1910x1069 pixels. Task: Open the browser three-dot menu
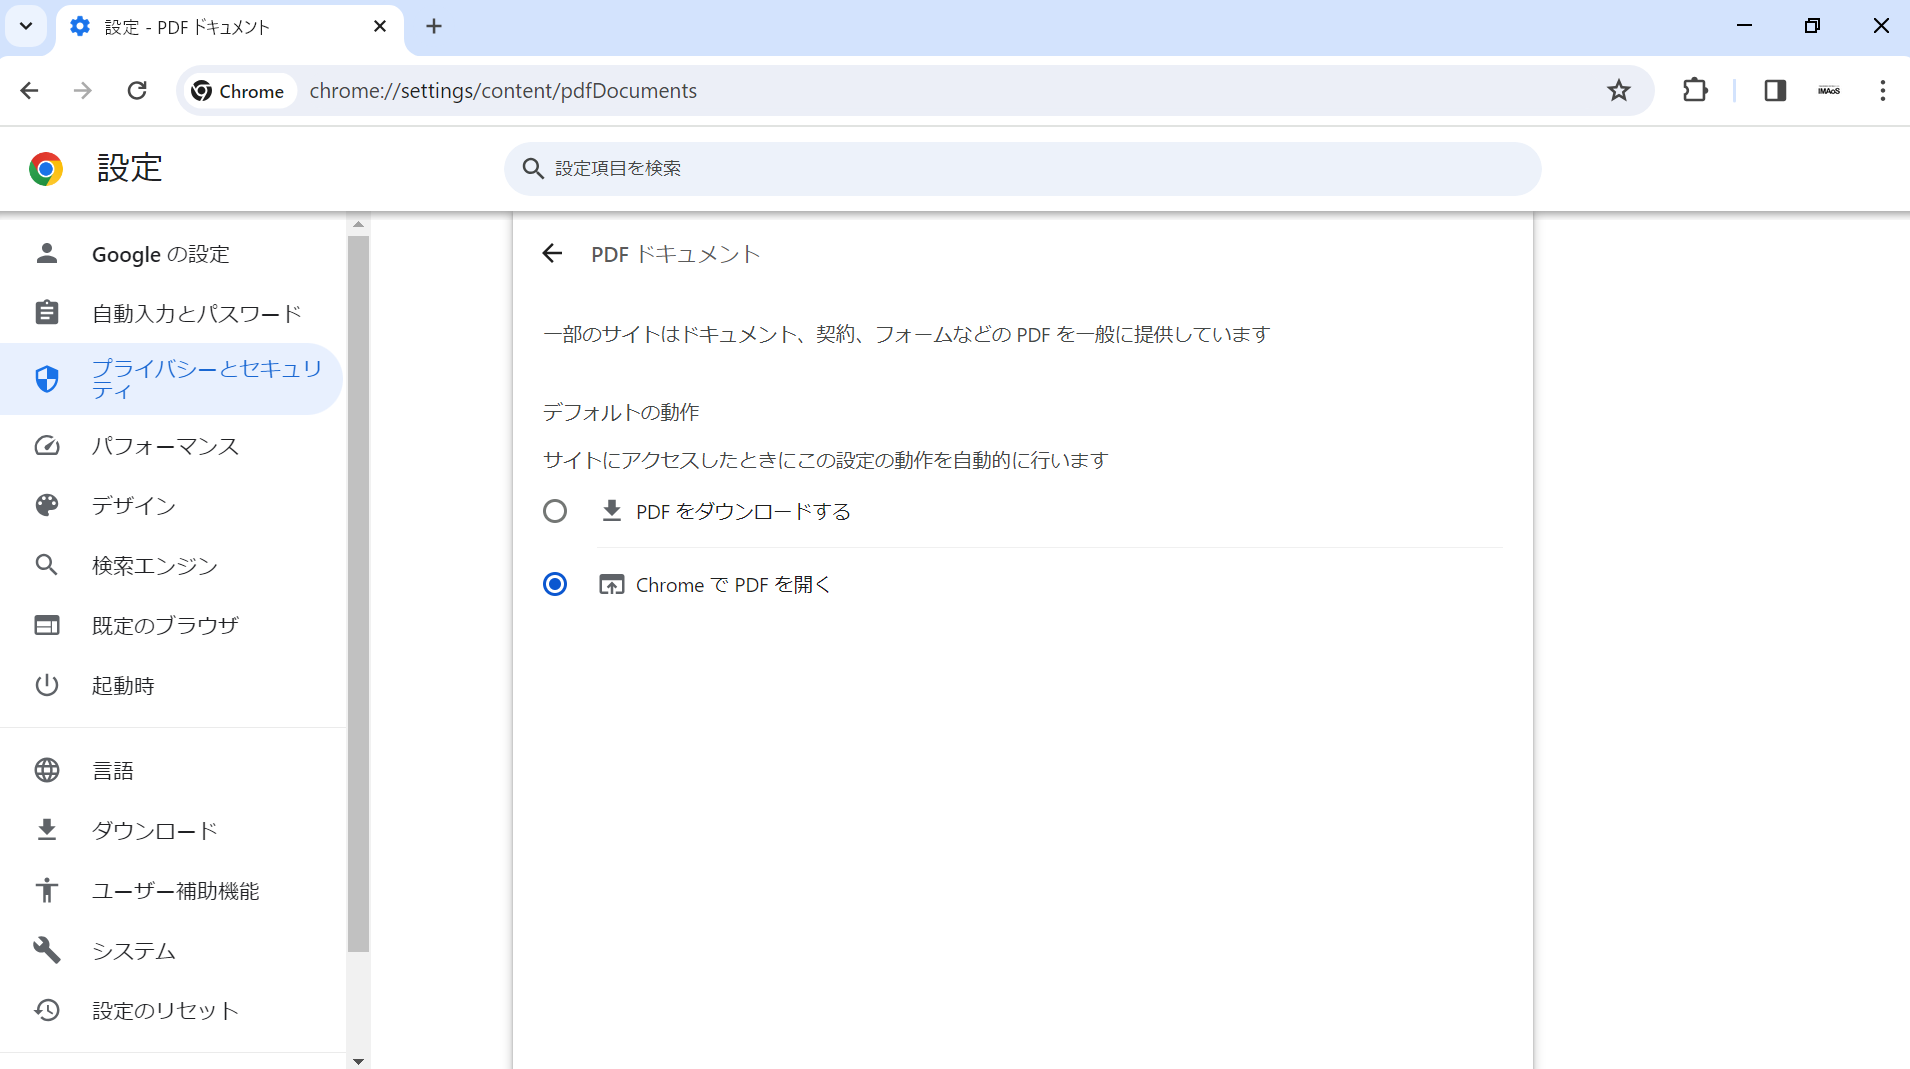(x=1882, y=90)
